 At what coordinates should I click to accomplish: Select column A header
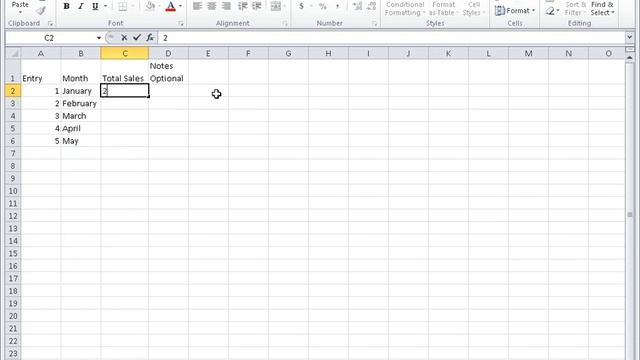pos(41,53)
